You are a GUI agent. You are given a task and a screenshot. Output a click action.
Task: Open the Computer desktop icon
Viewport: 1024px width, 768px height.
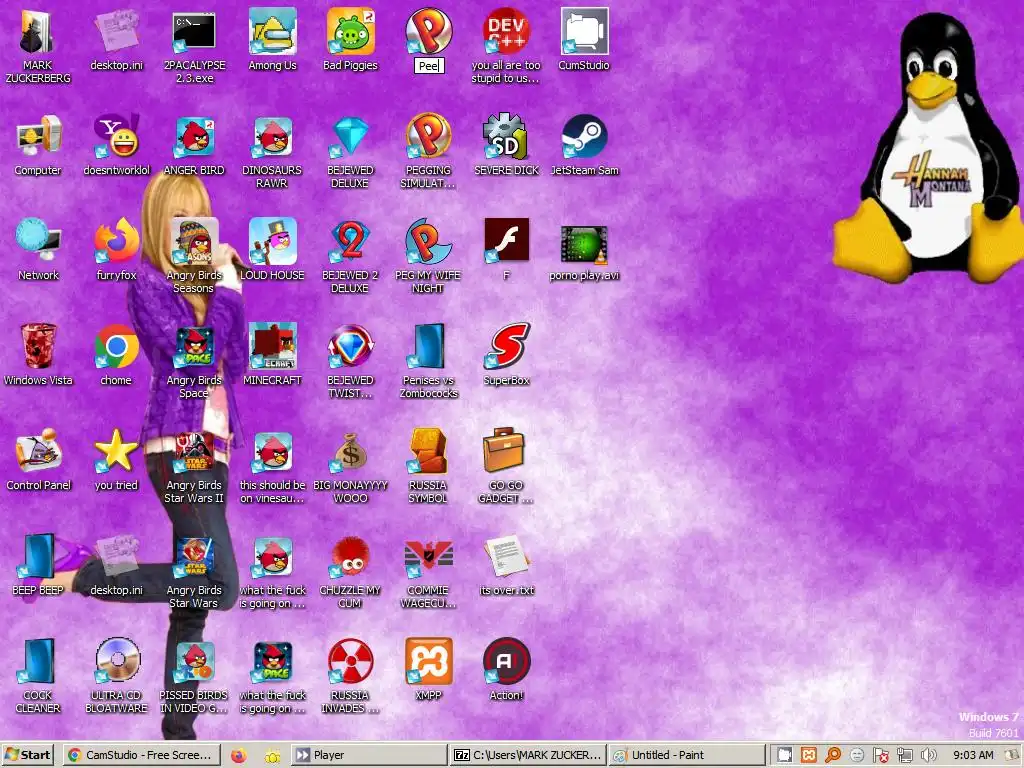pos(38,137)
